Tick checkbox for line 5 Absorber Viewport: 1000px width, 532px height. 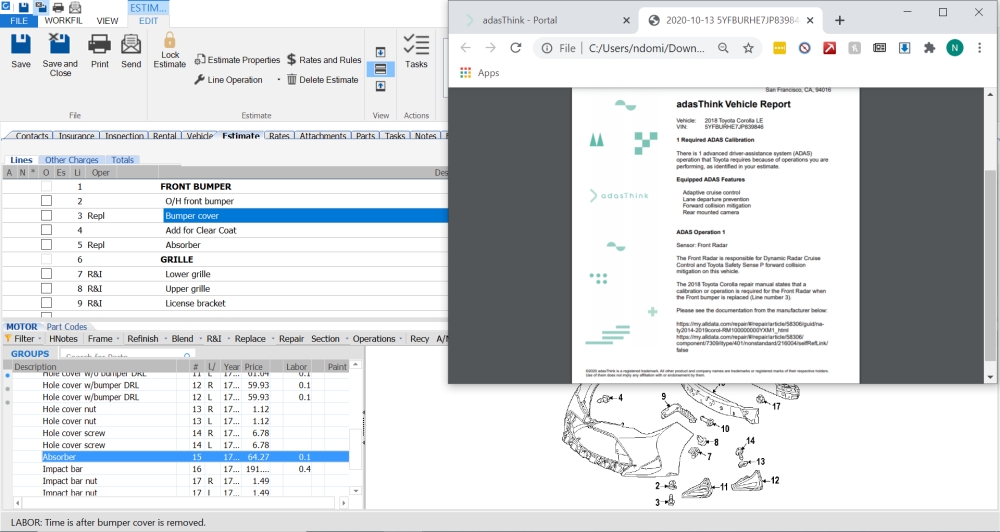[46, 245]
